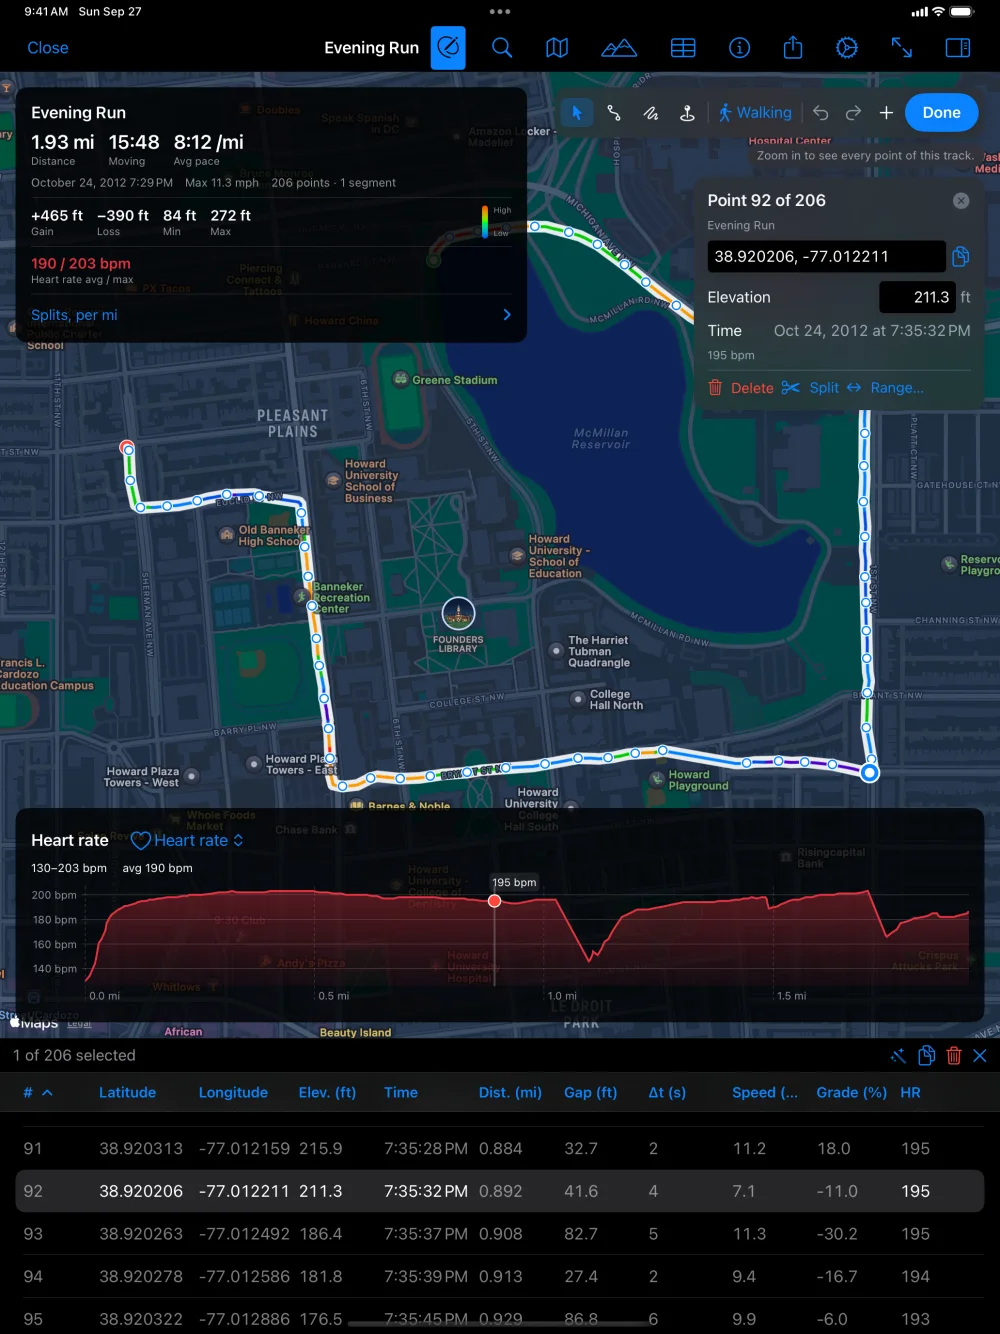Delete this point from the panel

point(741,388)
